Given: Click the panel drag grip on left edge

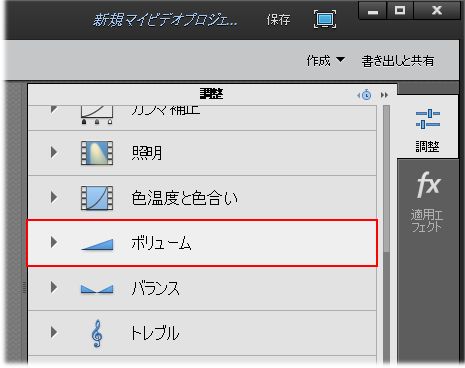Looking at the screenshot, I should pos(24,288).
